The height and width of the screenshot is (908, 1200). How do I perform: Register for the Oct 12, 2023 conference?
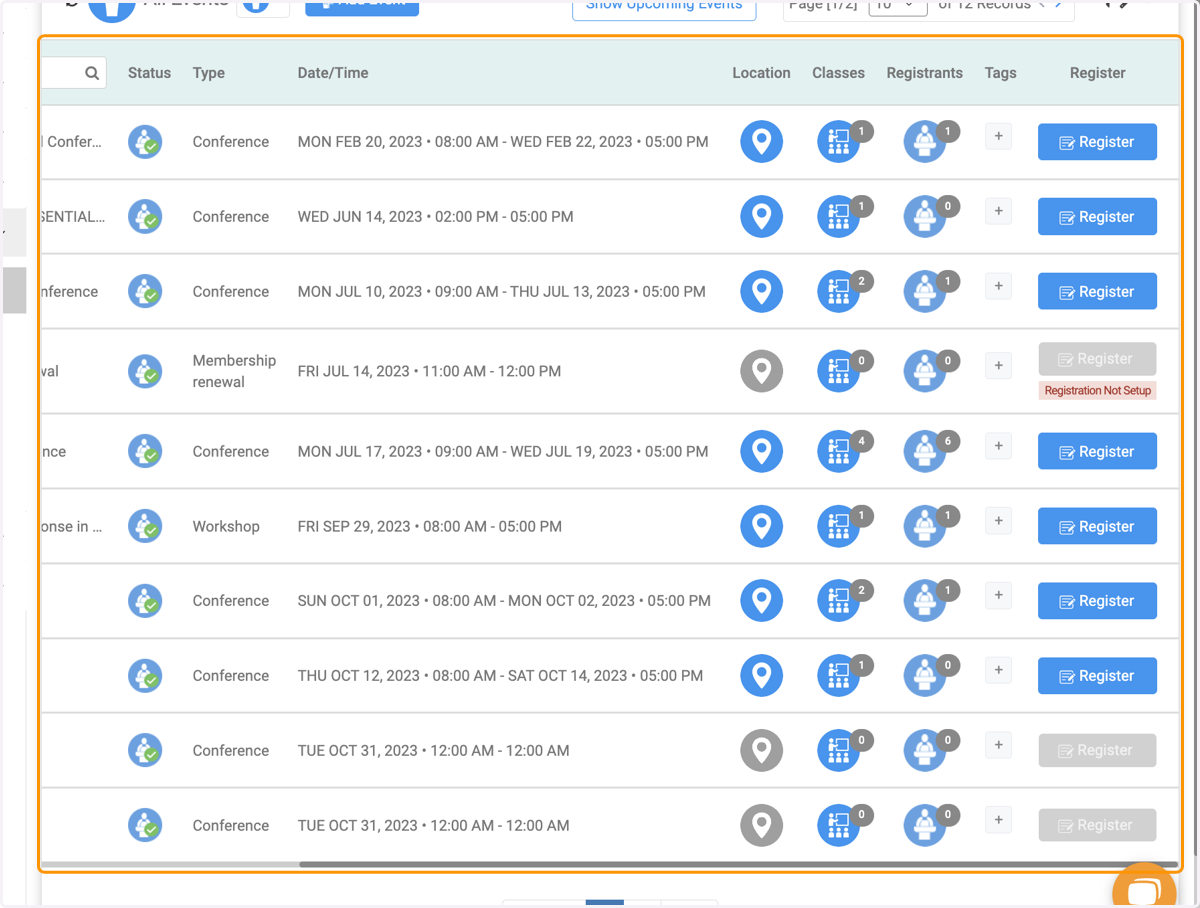point(1097,676)
